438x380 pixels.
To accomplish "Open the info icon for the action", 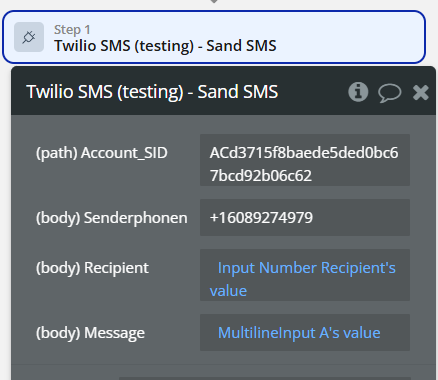I will [x=358, y=92].
